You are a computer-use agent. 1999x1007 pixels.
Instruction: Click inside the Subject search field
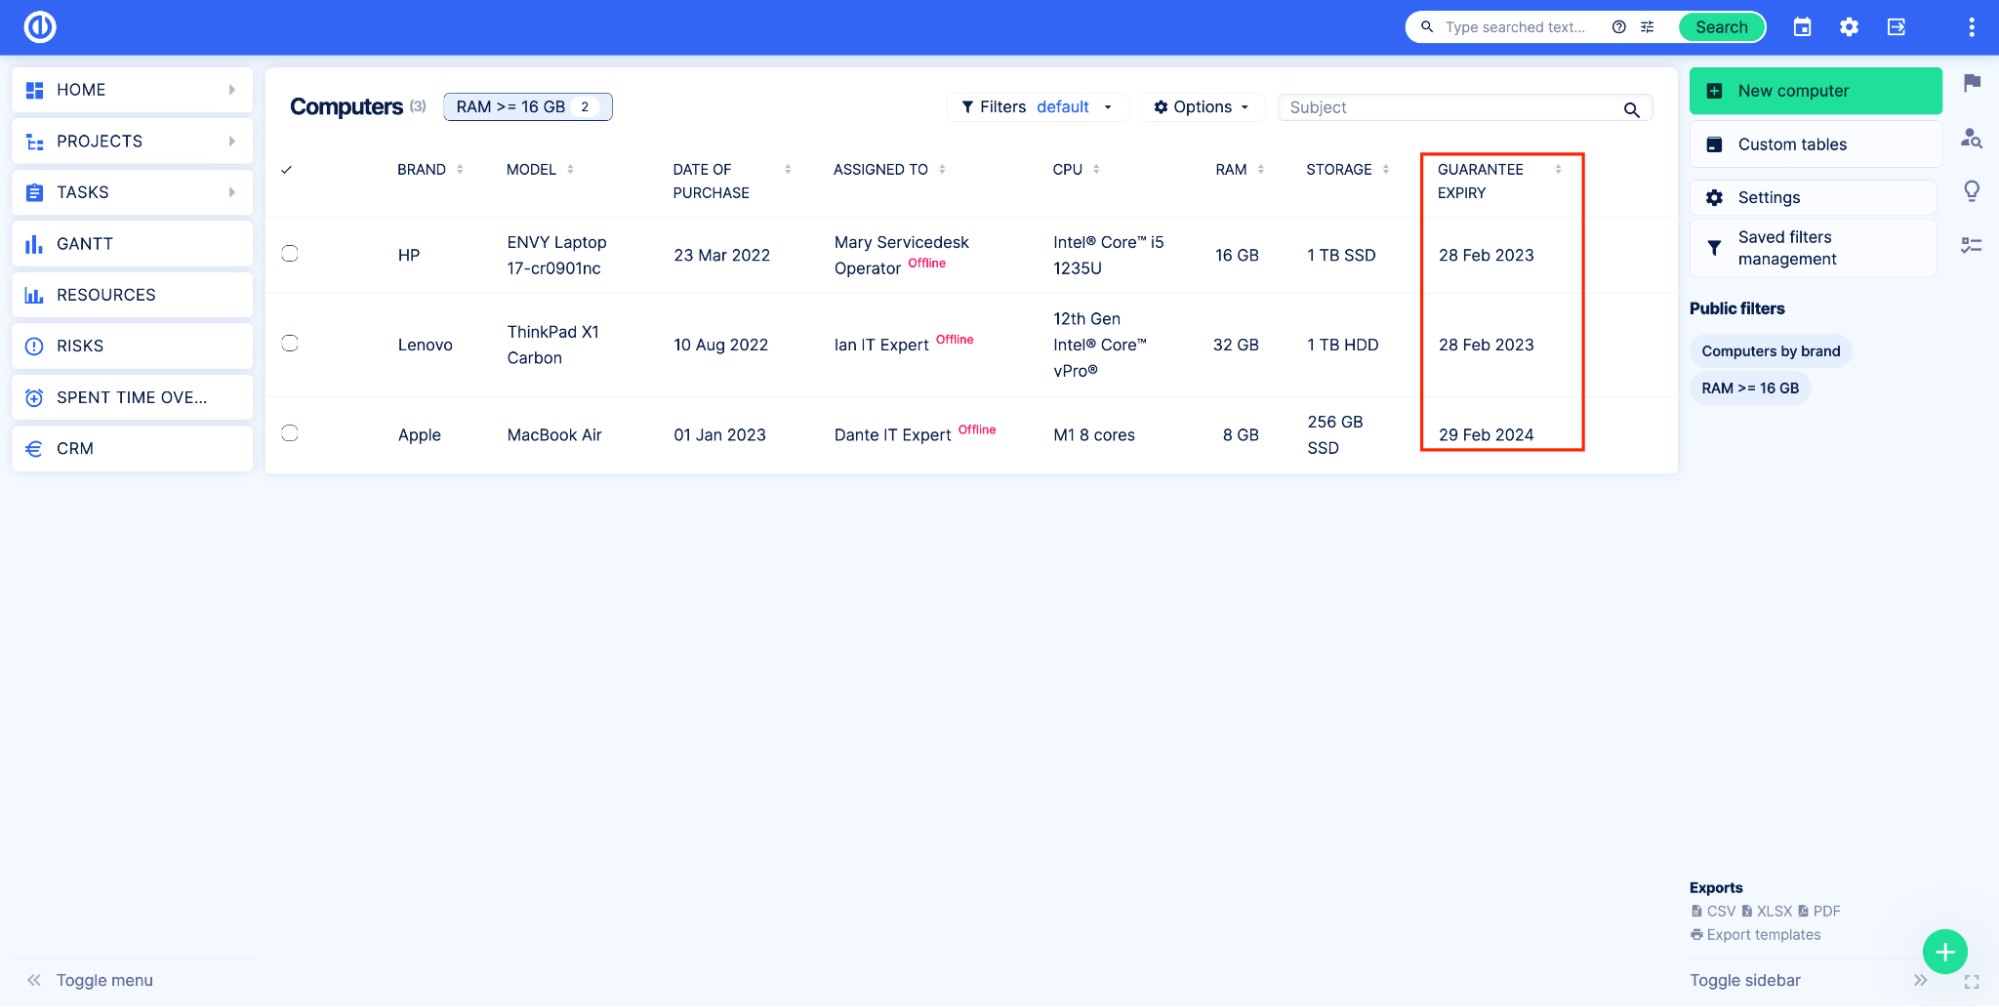point(1450,106)
